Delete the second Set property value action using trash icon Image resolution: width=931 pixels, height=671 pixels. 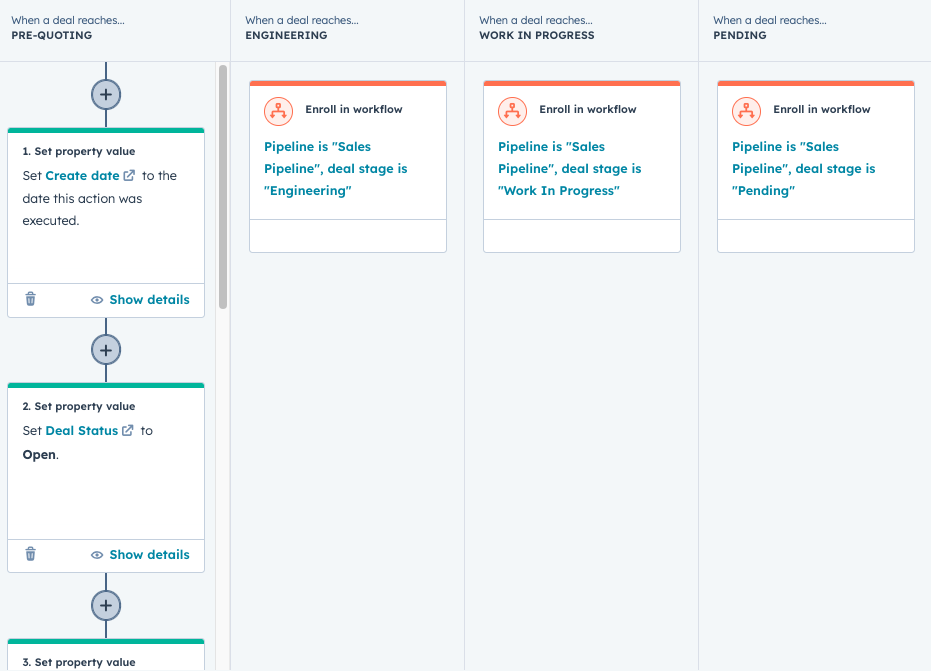tap(30, 554)
